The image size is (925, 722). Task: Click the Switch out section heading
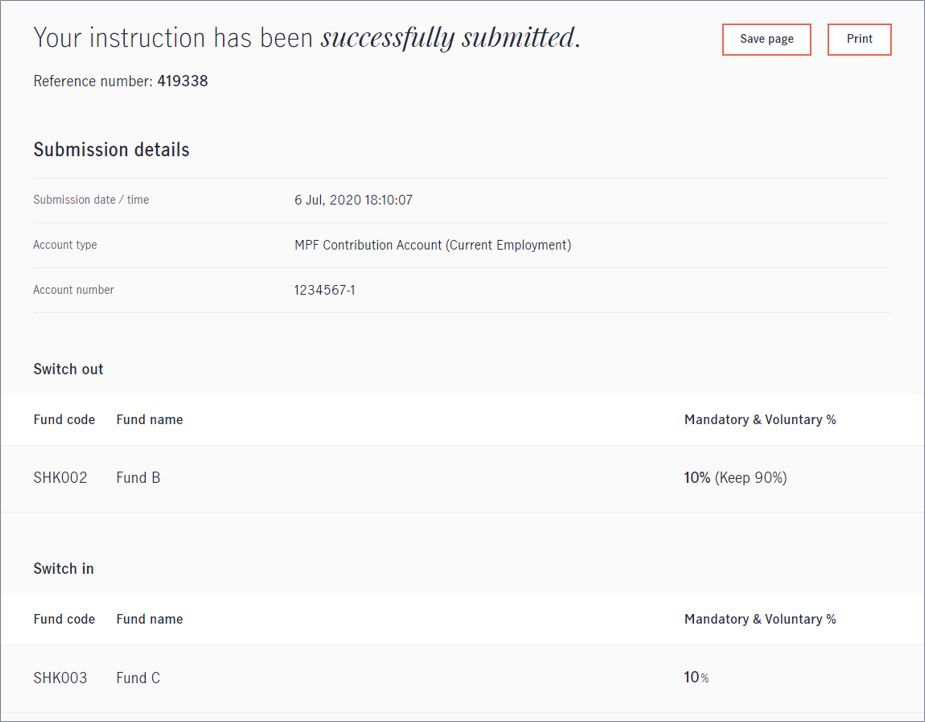pyautogui.click(x=68, y=369)
